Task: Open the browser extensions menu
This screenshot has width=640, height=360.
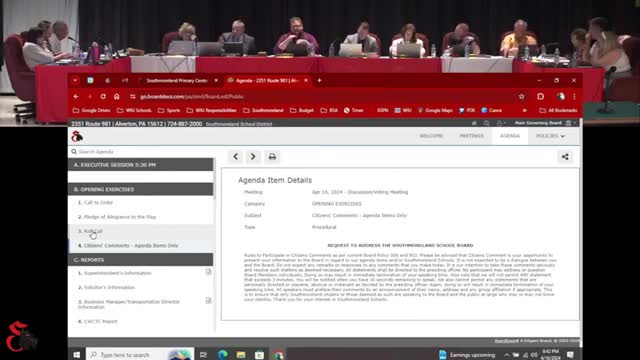Action: click(540, 97)
